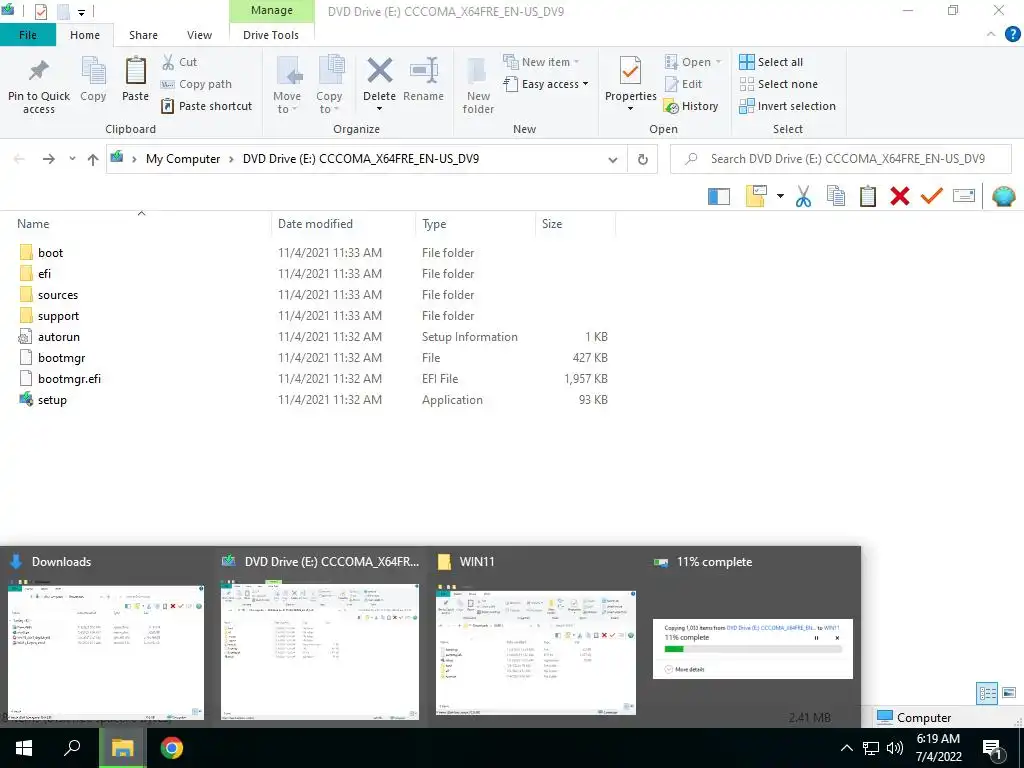Click the Properties checkmark icon

630,71
